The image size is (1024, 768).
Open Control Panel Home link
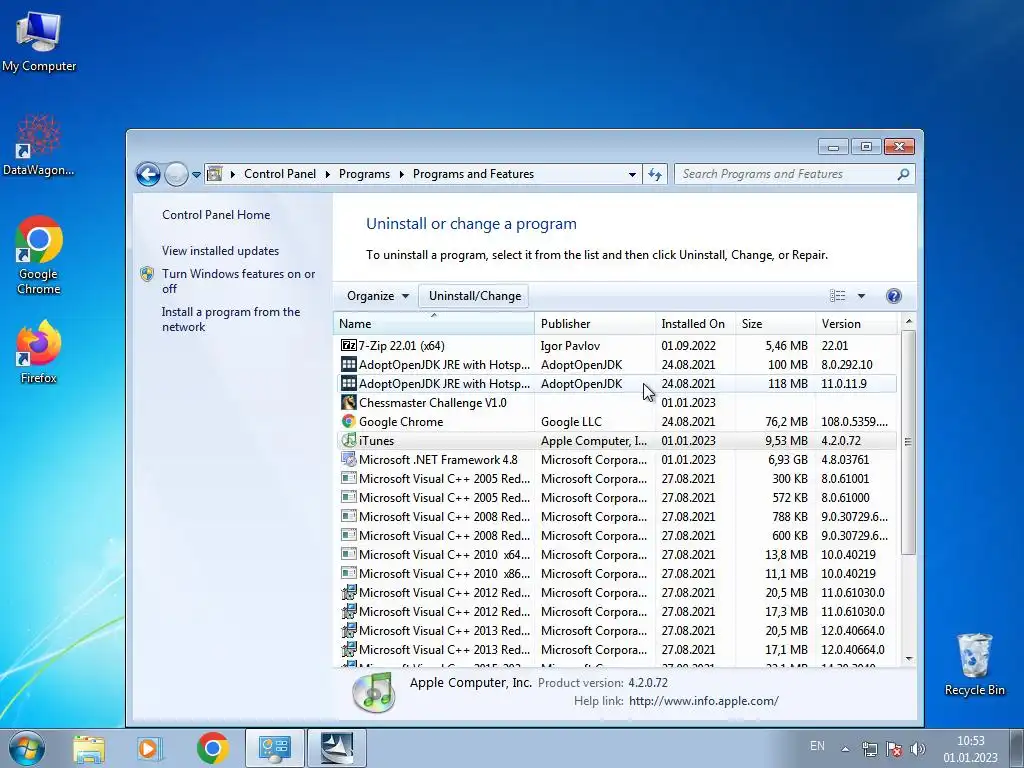[216, 215]
